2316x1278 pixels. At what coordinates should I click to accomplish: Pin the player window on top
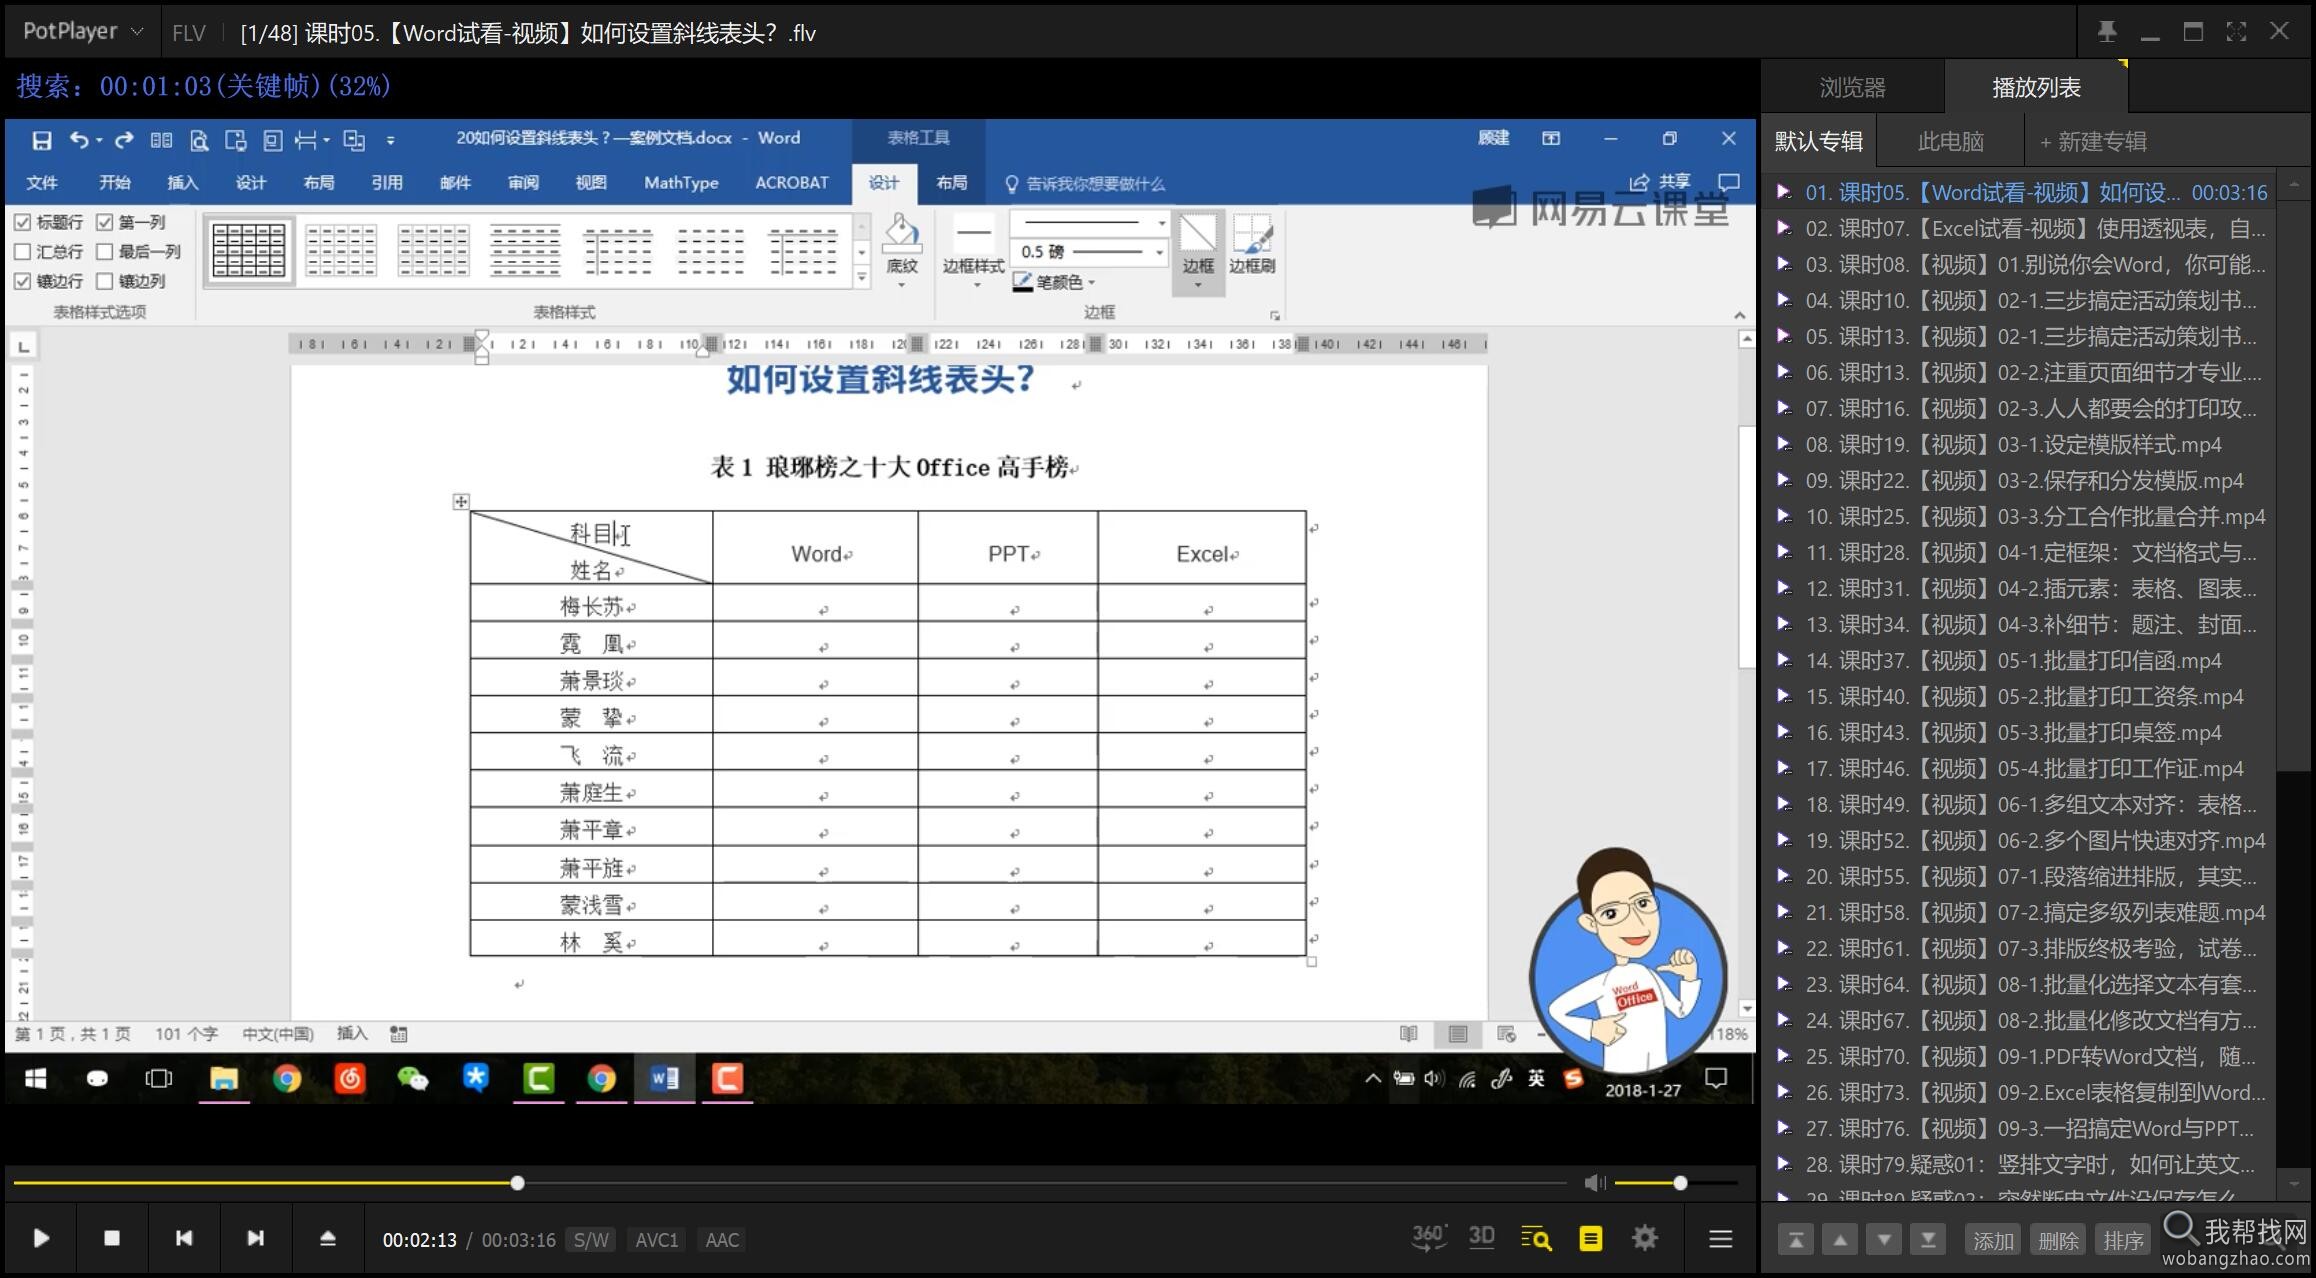click(2107, 32)
